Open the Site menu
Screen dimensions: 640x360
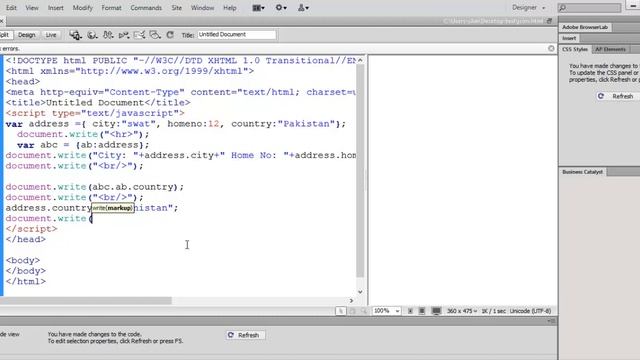click(x=177, y=8)
